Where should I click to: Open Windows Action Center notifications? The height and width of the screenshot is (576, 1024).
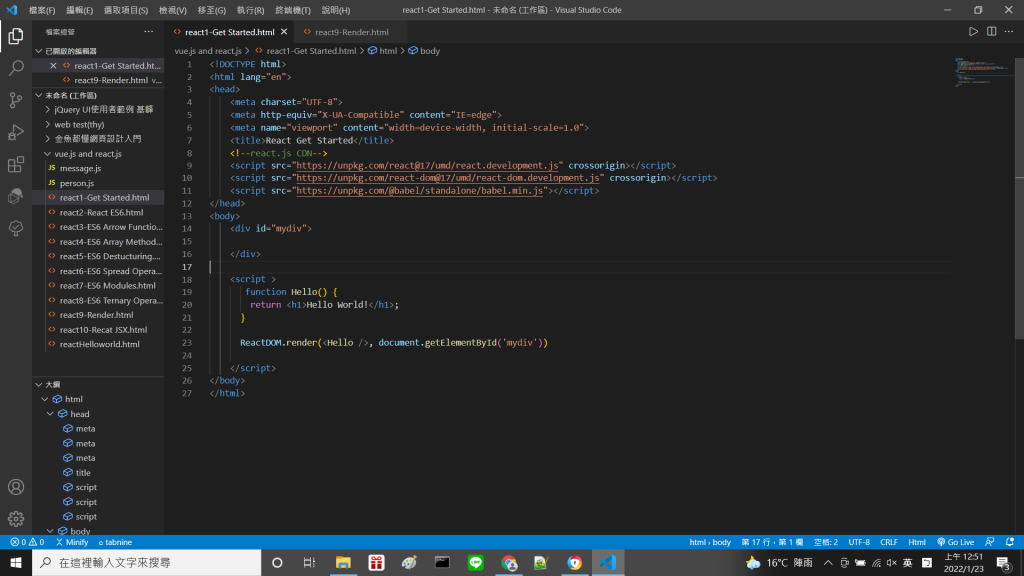[1004, 563]
